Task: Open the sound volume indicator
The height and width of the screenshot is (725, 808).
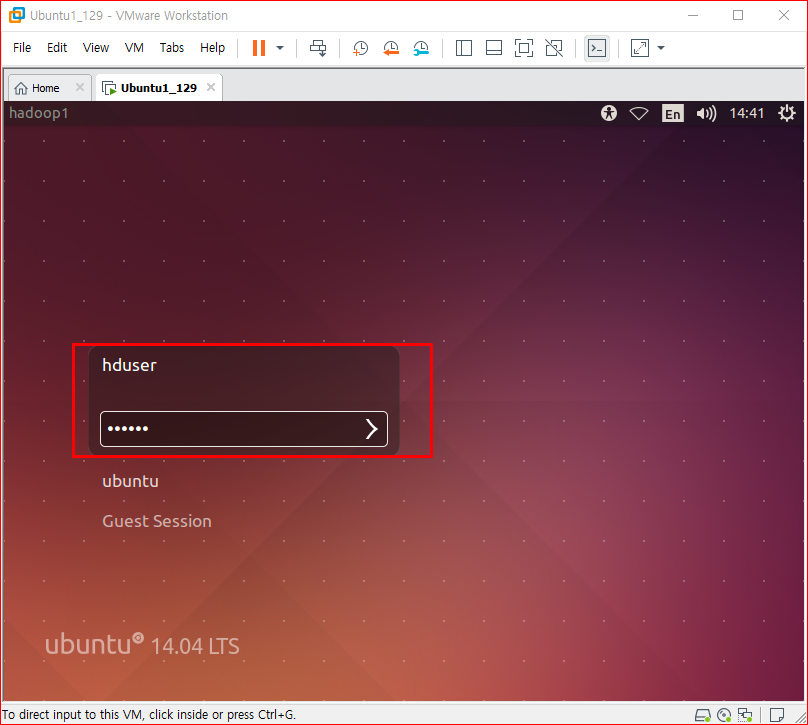Action: tap(706, 113)
